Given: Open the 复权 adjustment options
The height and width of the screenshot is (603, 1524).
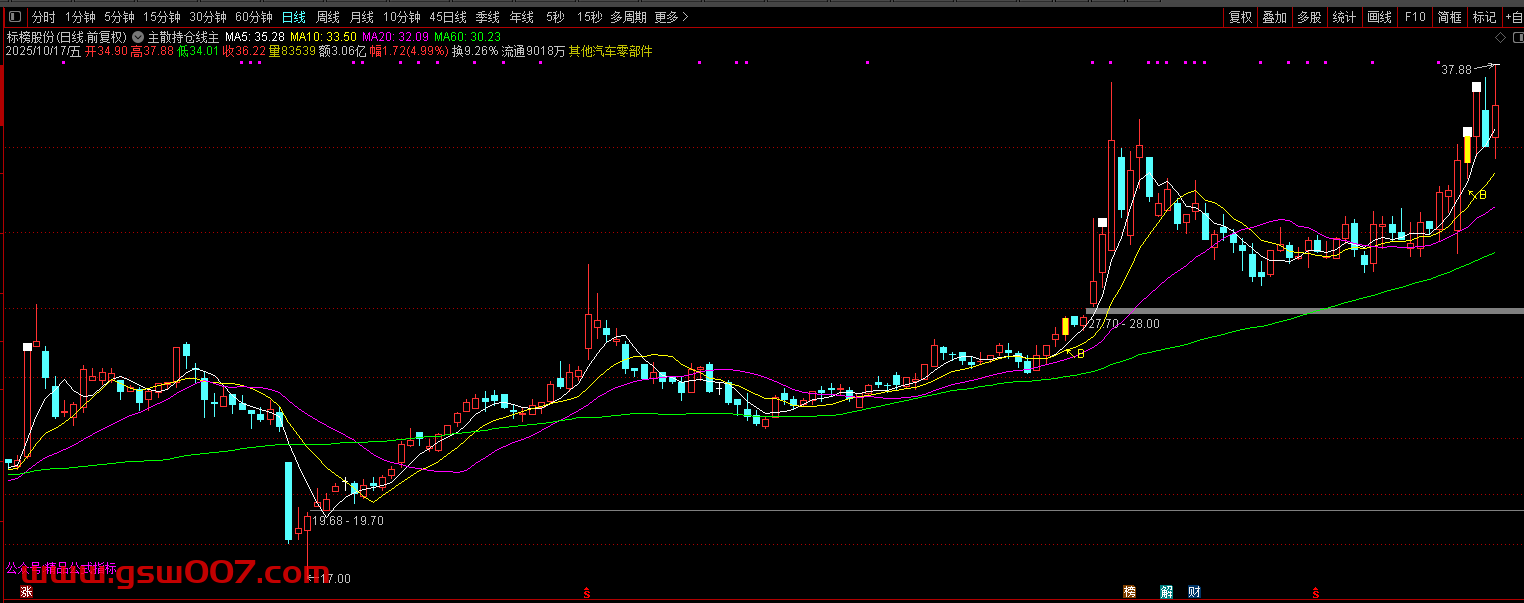Looking at the screenshot, I should (x=1241, y=17).
